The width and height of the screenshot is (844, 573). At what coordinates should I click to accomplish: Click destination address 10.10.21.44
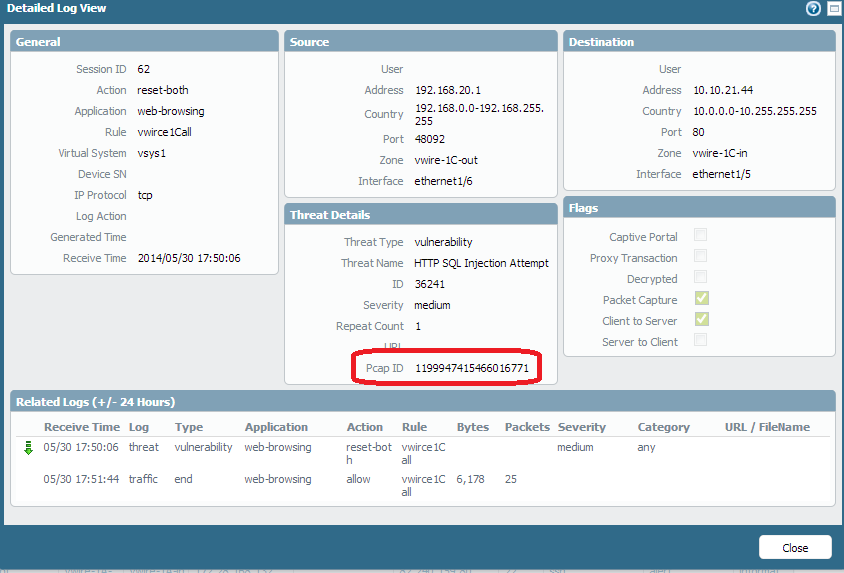723,90
